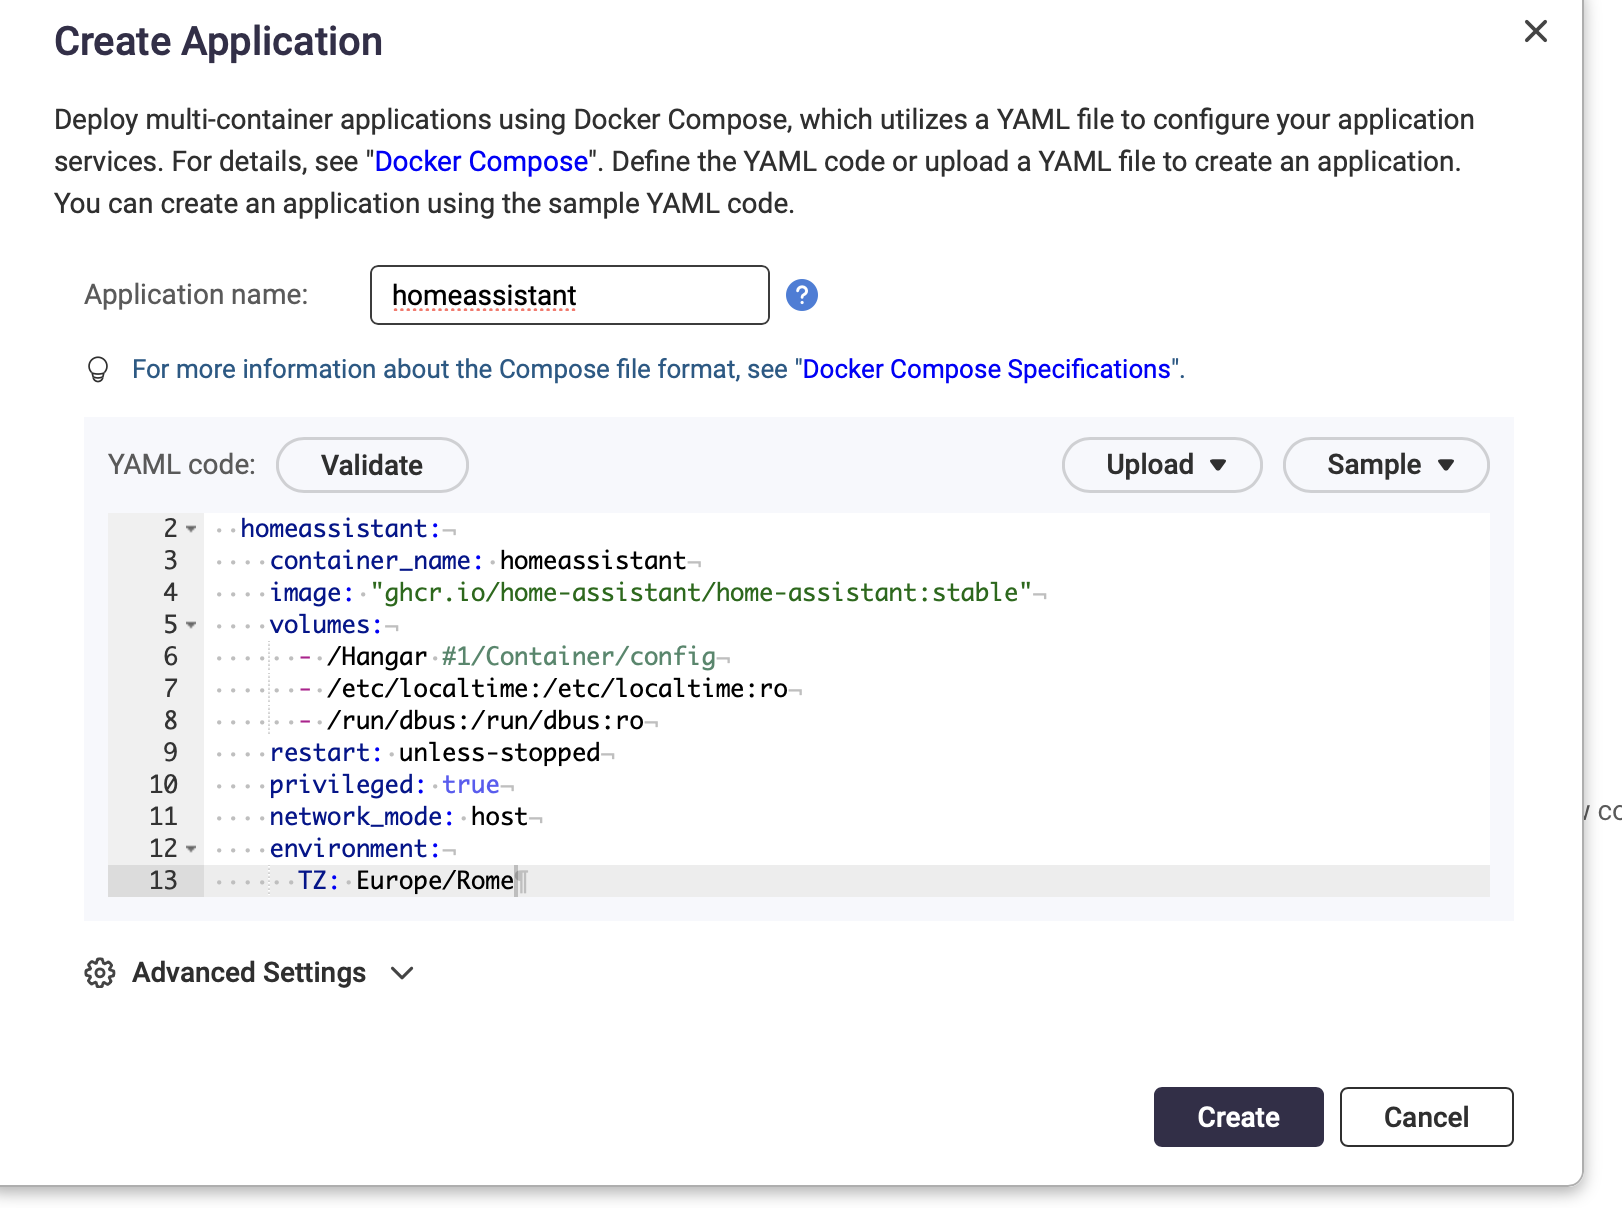Expand the Advanced Settings chevron
Viewport: 1622px width, 1208px height.
(402, 973)
